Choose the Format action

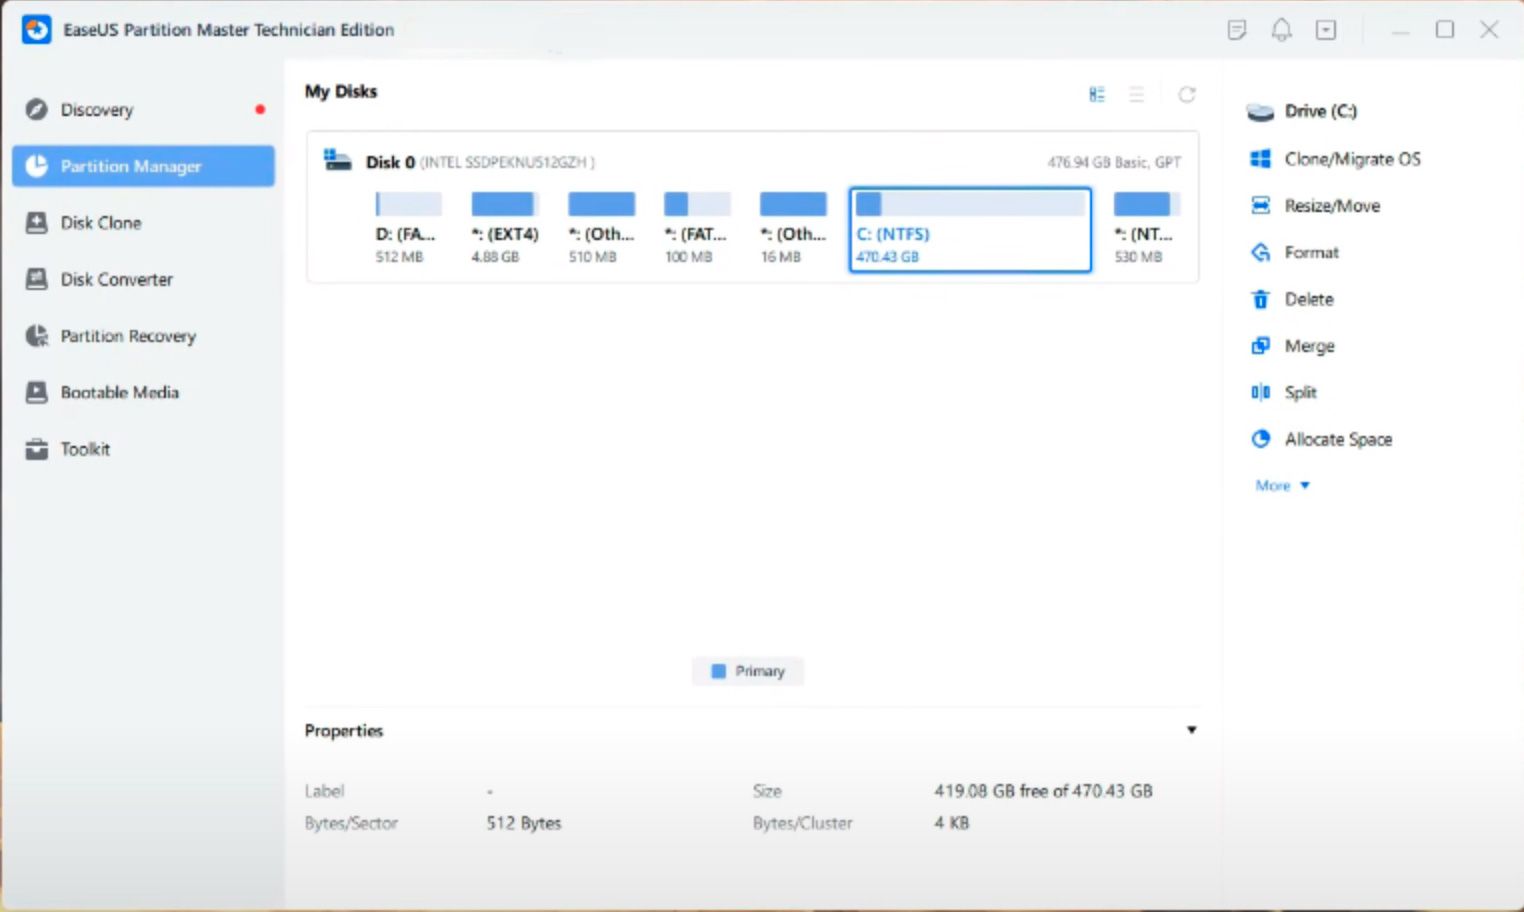[x=1311, y=252]
